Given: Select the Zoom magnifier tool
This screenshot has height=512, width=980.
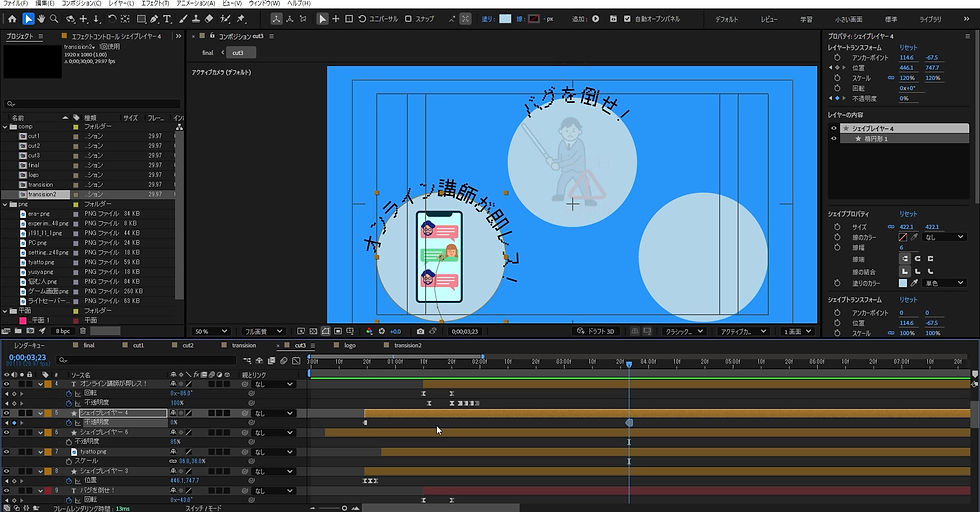Looking at the screenshot, I should pyautogui.click(x=54, y=19).
